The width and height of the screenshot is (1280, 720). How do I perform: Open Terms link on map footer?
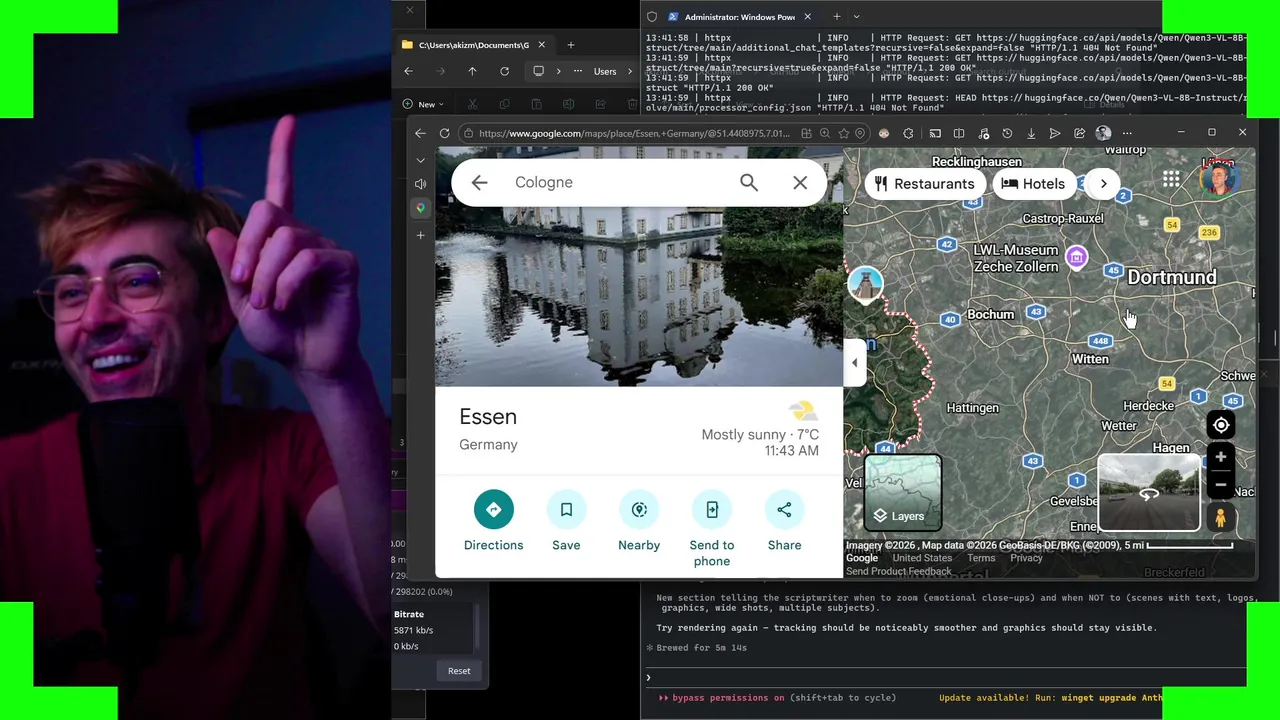pos(981,558)
